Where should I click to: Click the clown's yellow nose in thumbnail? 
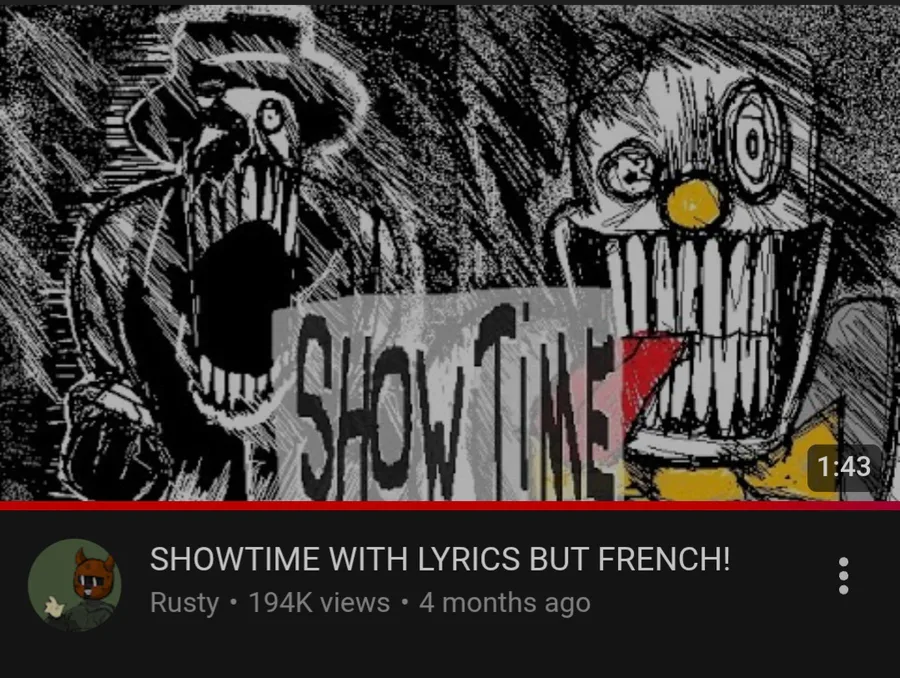coord(694,204)
